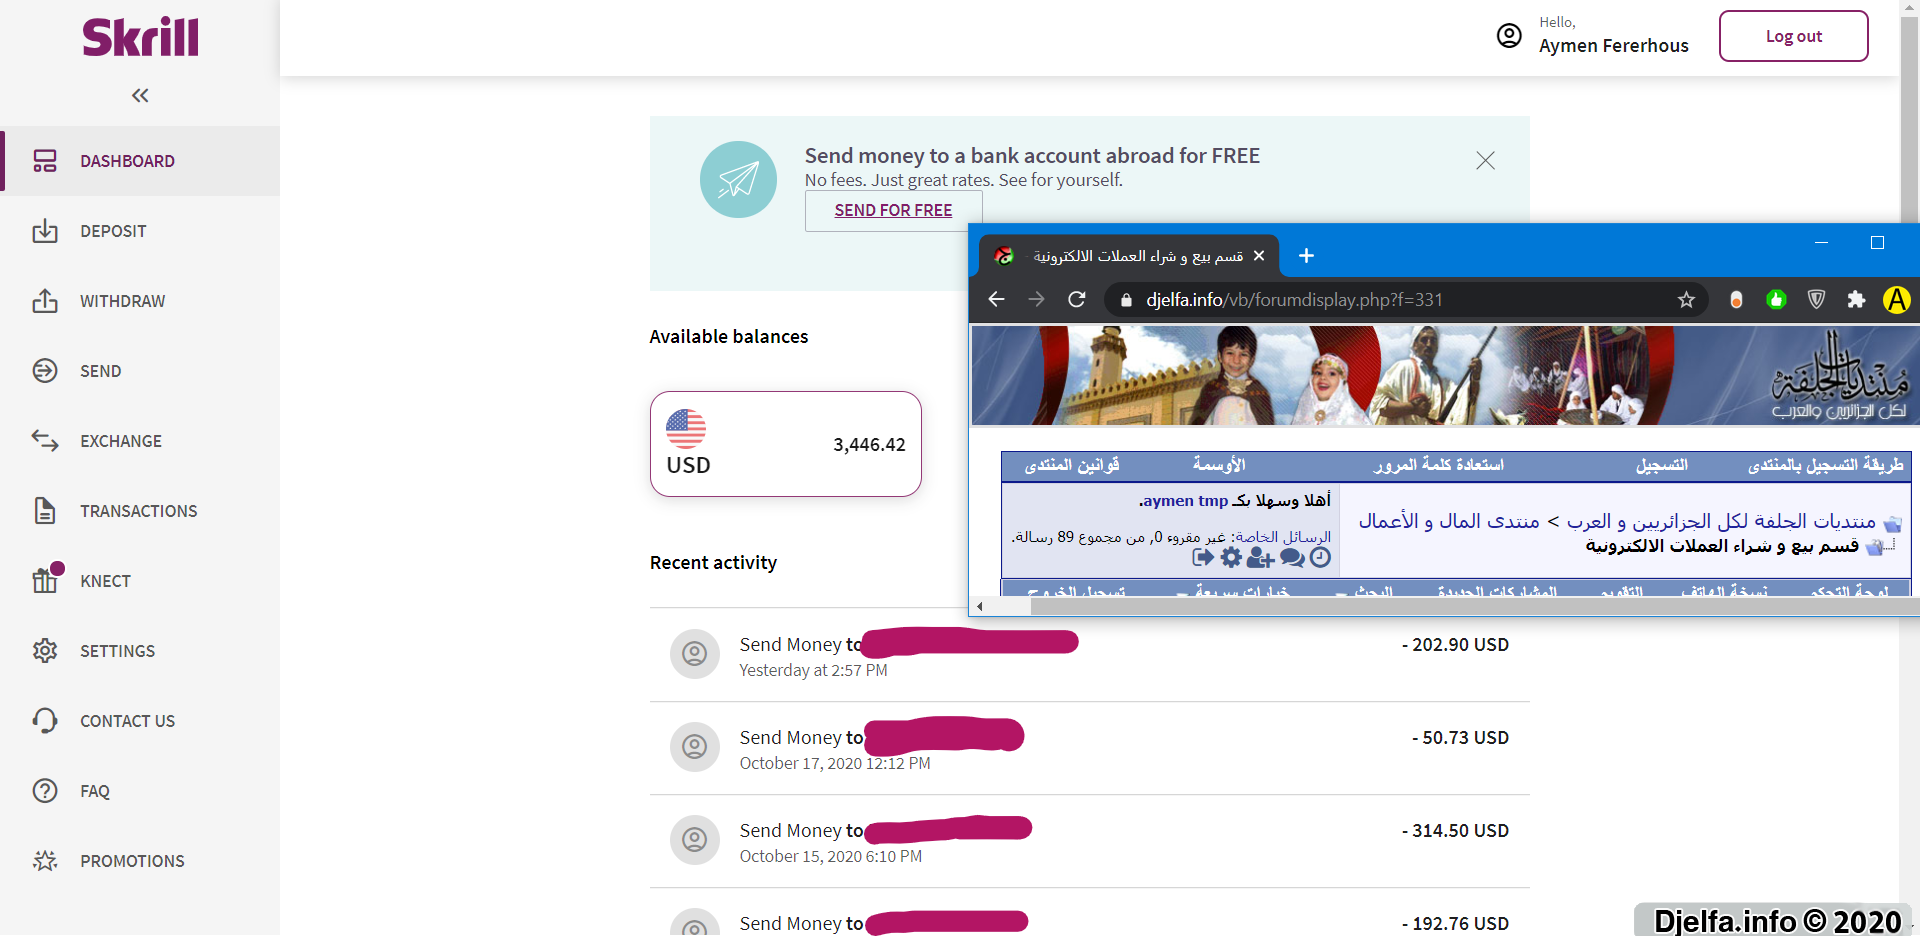1920x936 pixels.
Task: Go to TRANSACTIONS in the sidebar
Action: pos(139,511)
